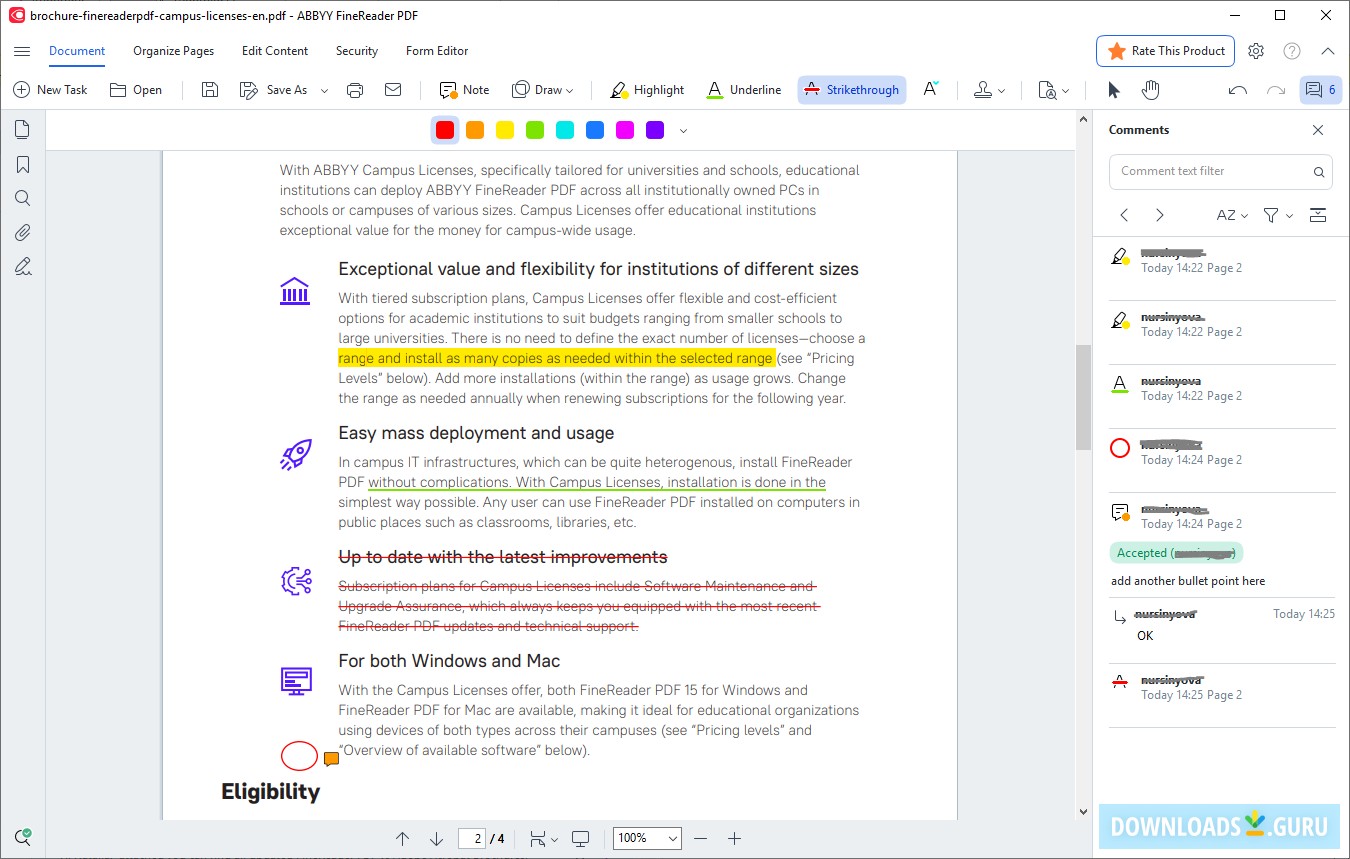Select the Add Text tool icon

click(931, 89)
